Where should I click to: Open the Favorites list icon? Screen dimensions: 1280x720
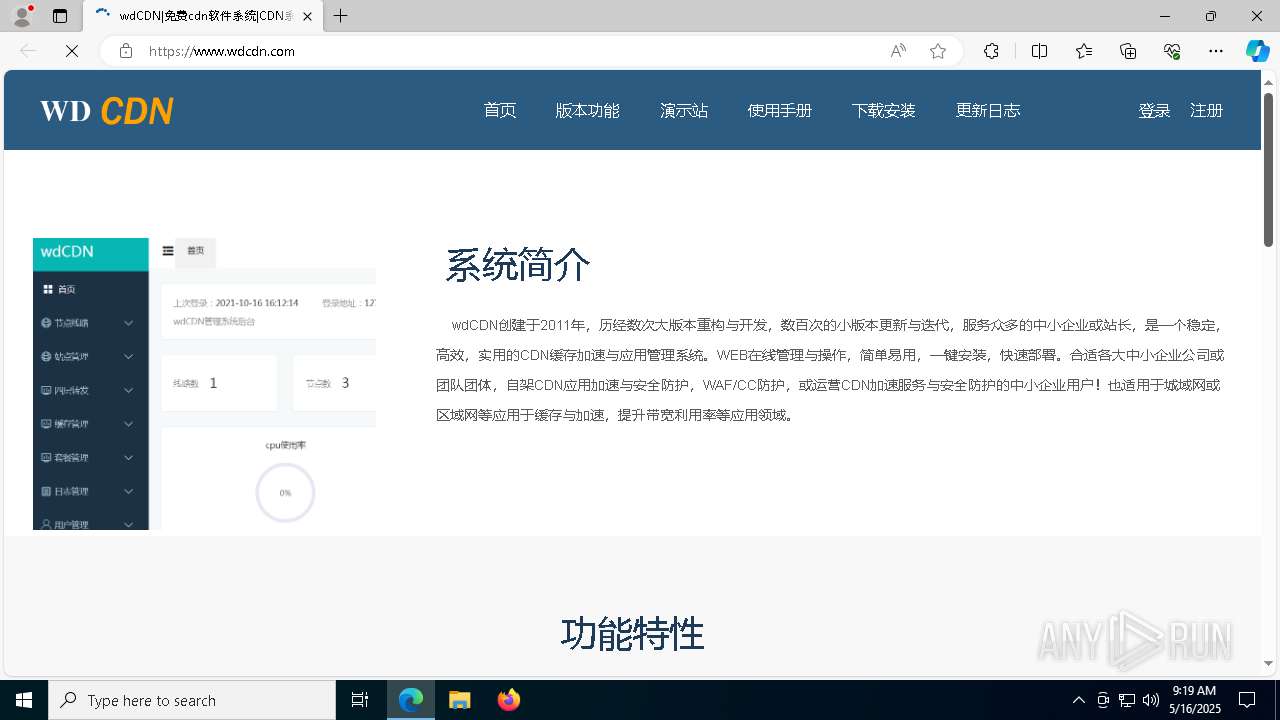pos(1084,51)
